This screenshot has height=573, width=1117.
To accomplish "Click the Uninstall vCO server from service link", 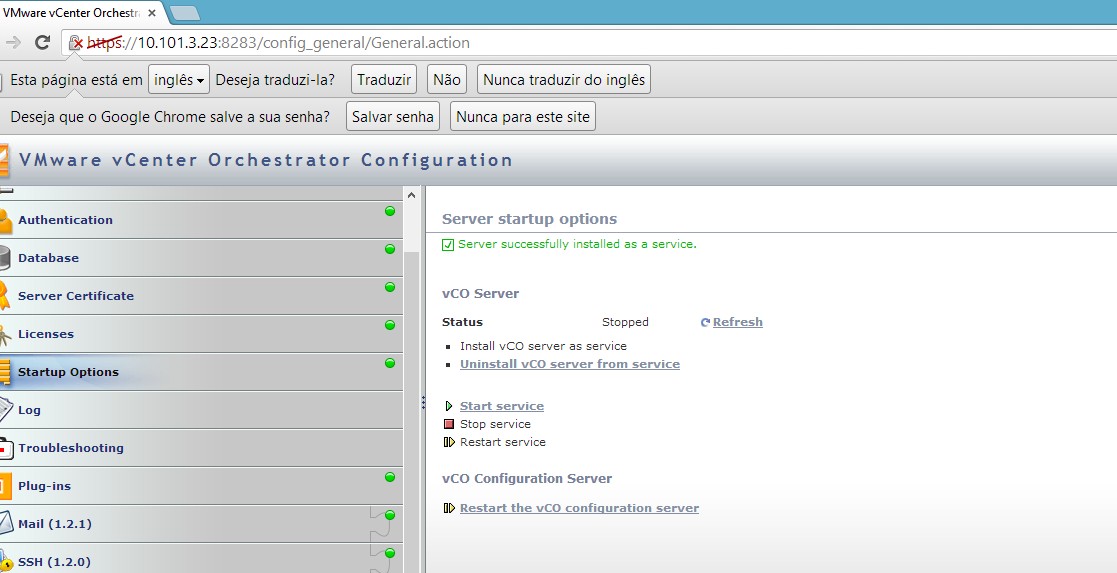I will tap(569, 364).
